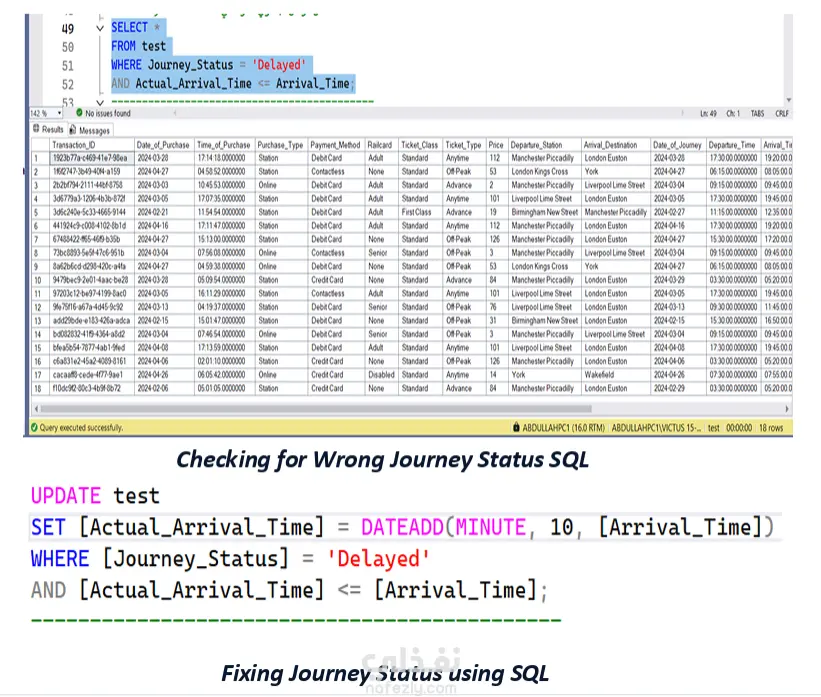Click the green No issues found check icon
The width and height of the screenshot is (821, 697).
tap(80, 113)
